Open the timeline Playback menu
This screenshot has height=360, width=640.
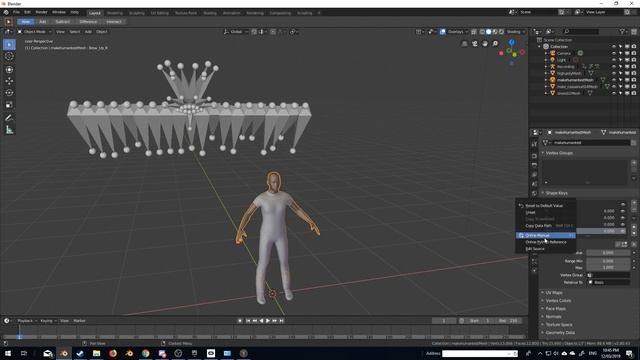click(27, 321)
